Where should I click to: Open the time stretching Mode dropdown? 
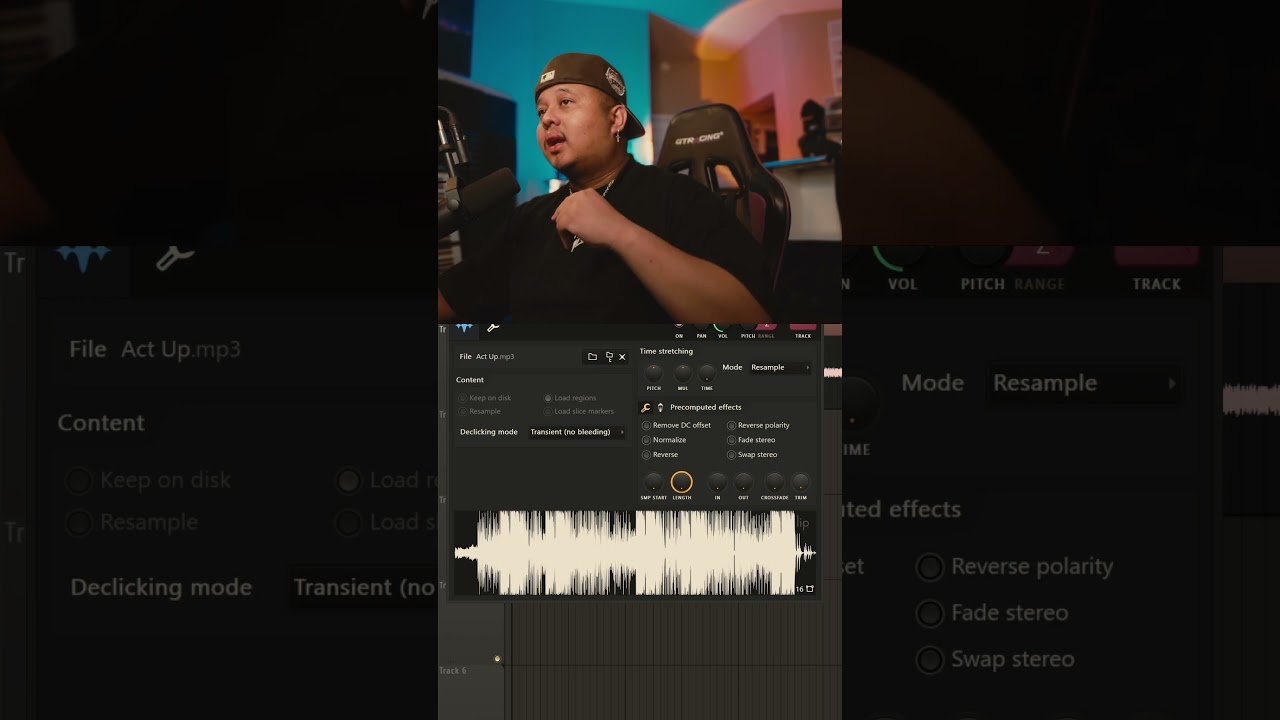(x=780, y=367)
